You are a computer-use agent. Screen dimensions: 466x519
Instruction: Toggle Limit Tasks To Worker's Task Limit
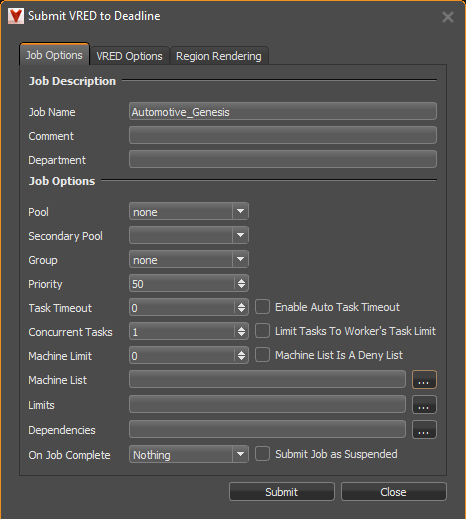(262, 331)
